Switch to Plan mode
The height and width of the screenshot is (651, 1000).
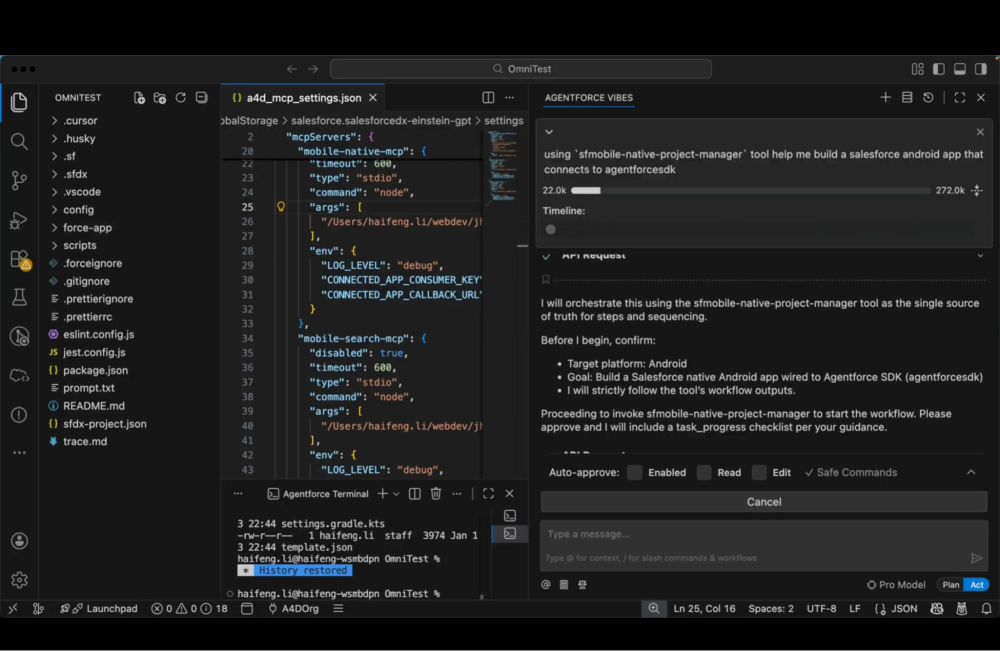pos(951,584)
